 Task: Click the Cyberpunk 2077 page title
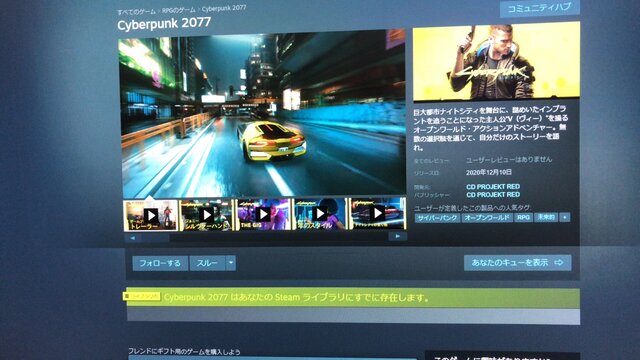164,24
